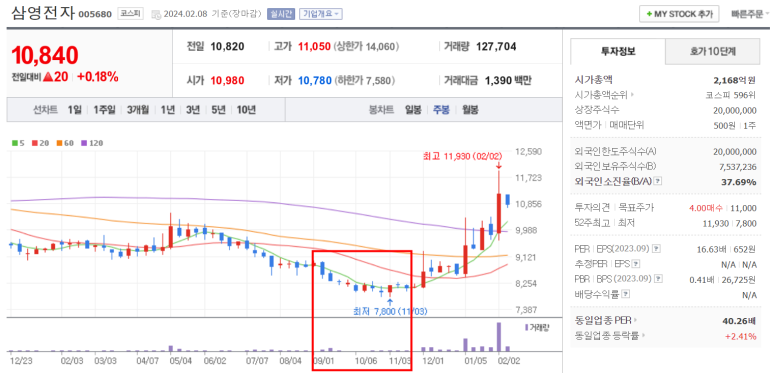Select the 3개월 line chart period
Image resolution: width=773 pixels, height=373 pixels.
(138, 109)
